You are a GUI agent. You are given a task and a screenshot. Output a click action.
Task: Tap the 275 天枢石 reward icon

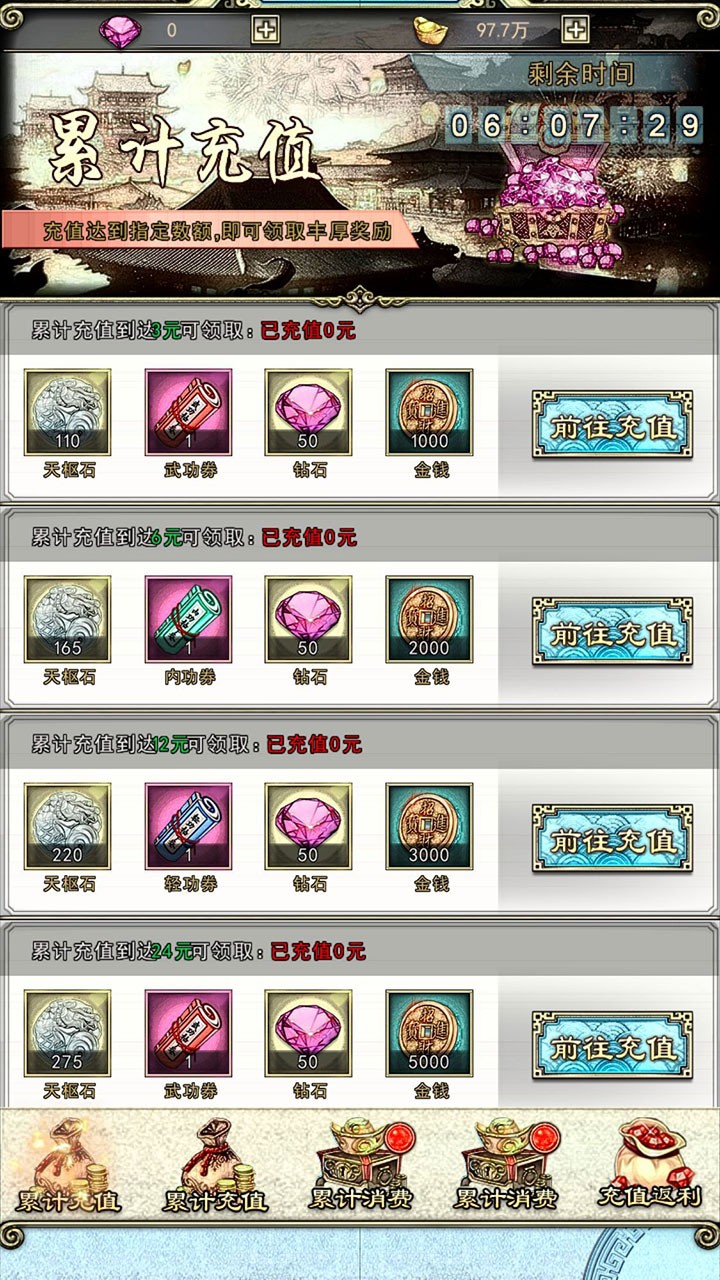click(x=68, y=1034)
